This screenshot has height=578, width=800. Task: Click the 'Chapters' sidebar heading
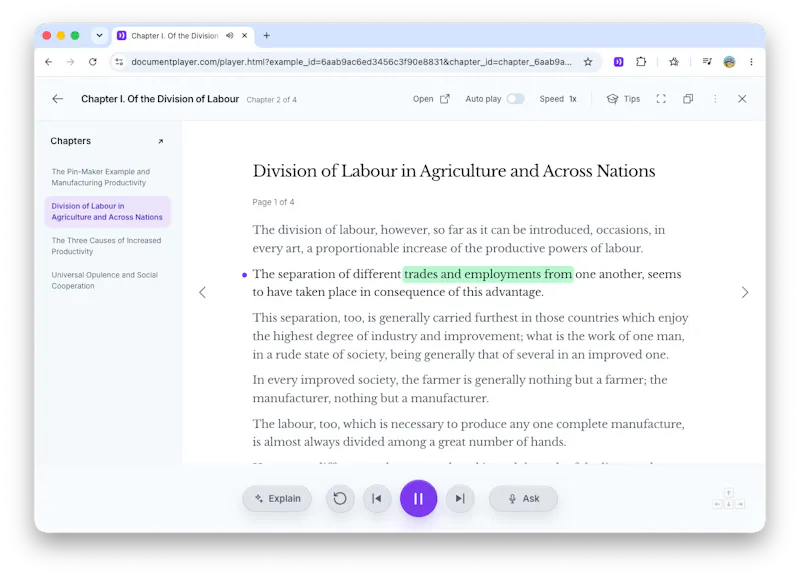(x=70, y=141)
